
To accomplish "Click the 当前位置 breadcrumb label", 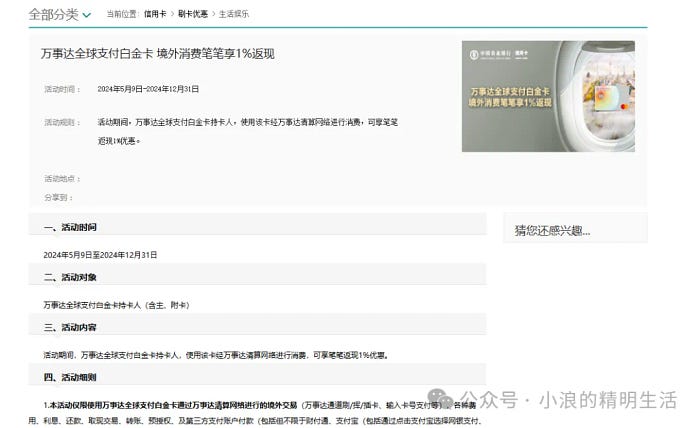I will [123, 14].
